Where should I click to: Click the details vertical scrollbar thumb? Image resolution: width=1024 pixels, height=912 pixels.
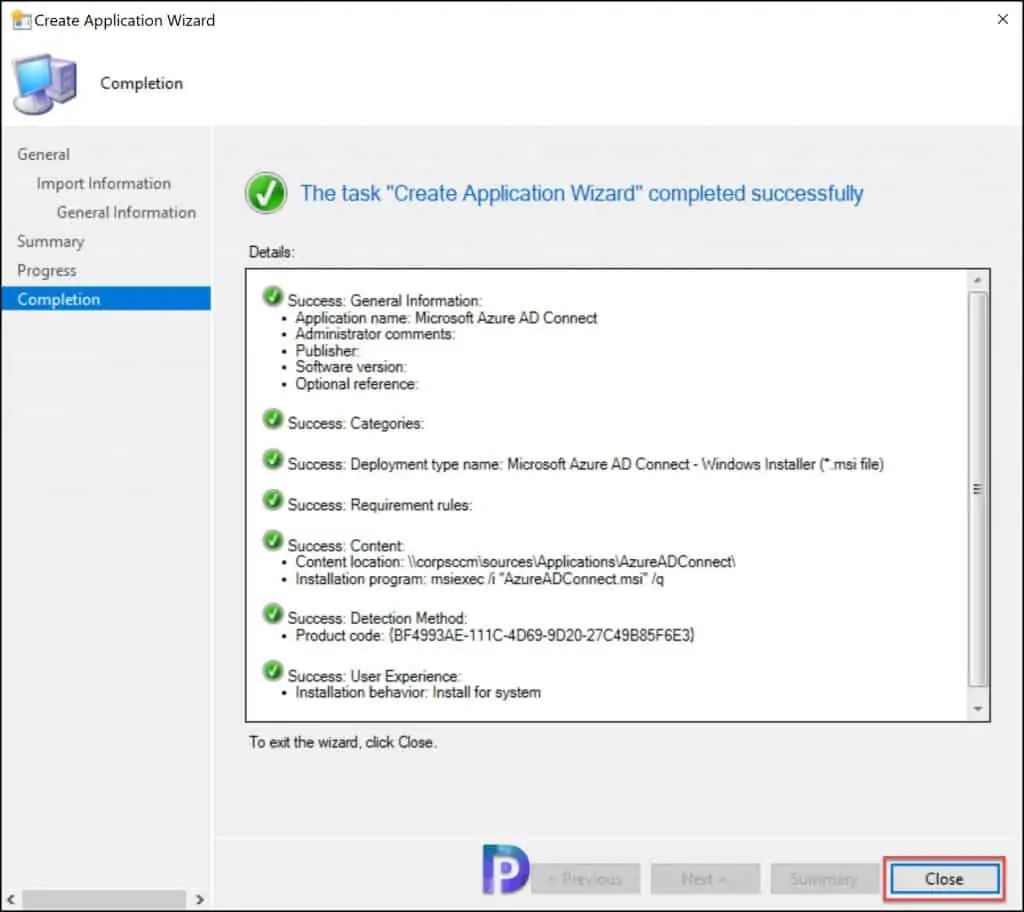[x=977, y=489]
